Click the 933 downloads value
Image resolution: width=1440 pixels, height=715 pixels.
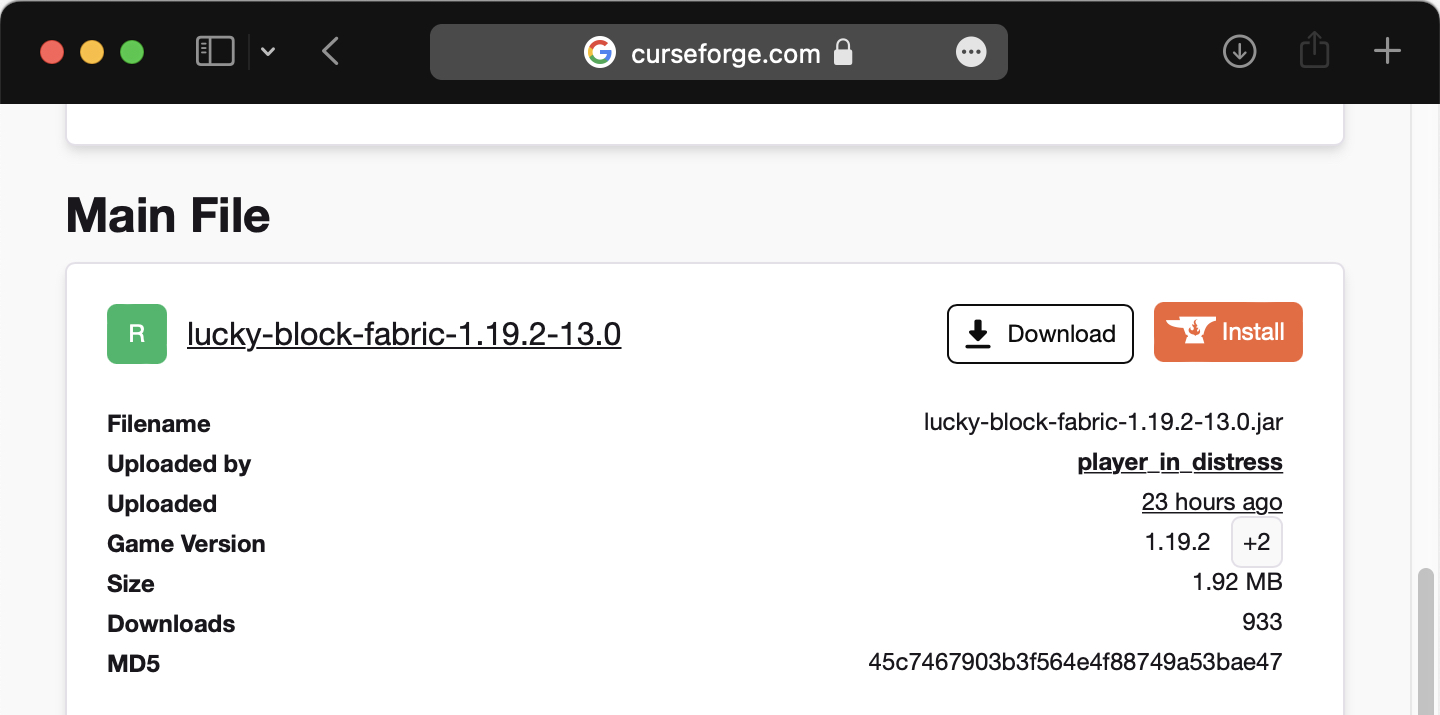(x=1262, y=622)
